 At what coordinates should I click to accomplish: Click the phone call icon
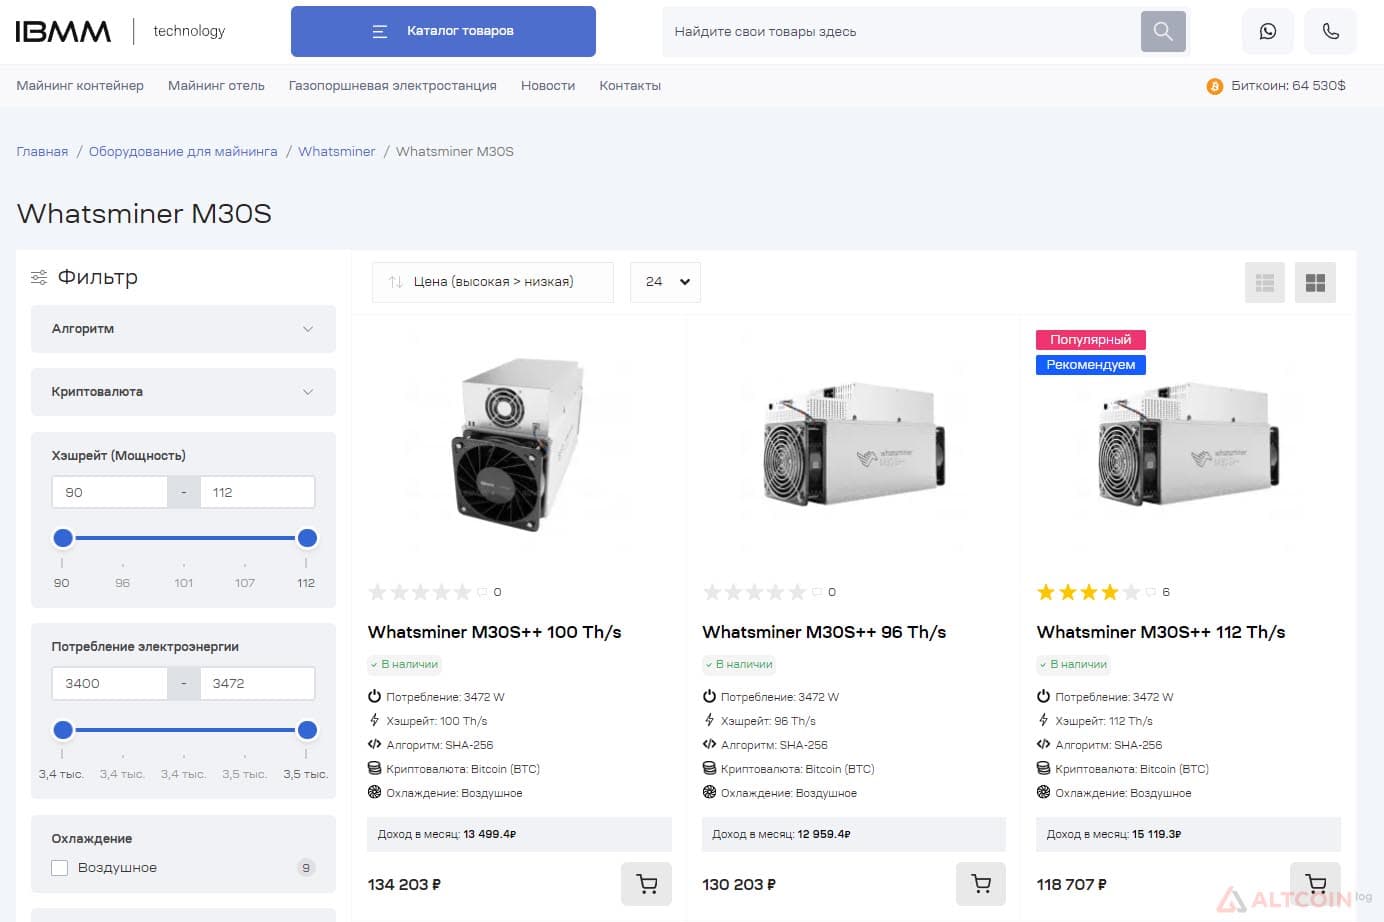[x=1331, y=31]
